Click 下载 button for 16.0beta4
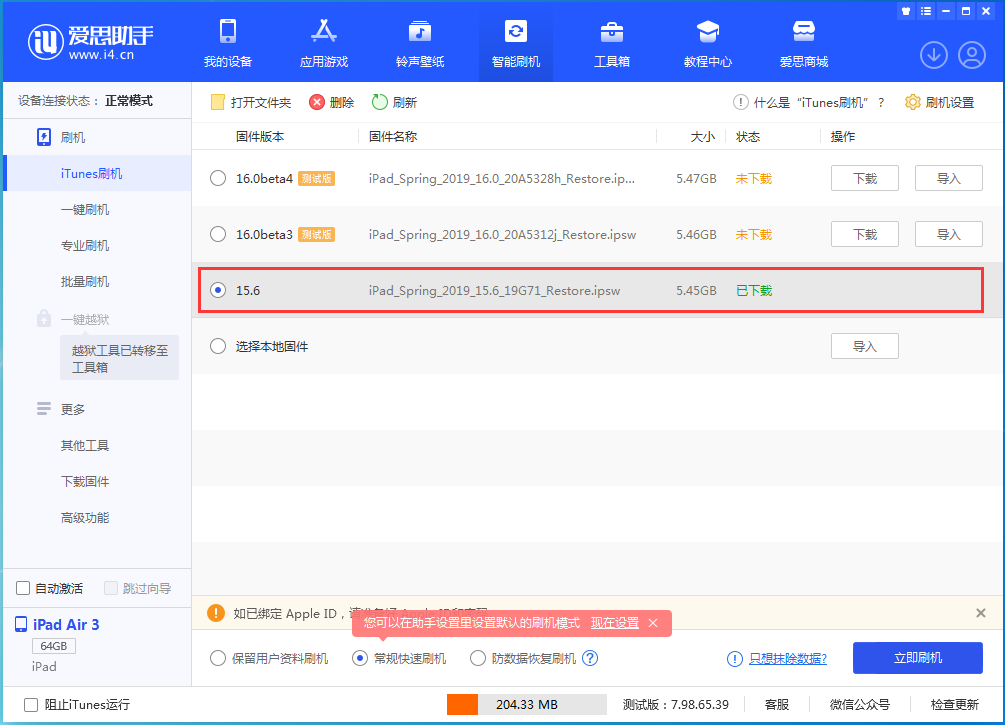 click(865, 178)
